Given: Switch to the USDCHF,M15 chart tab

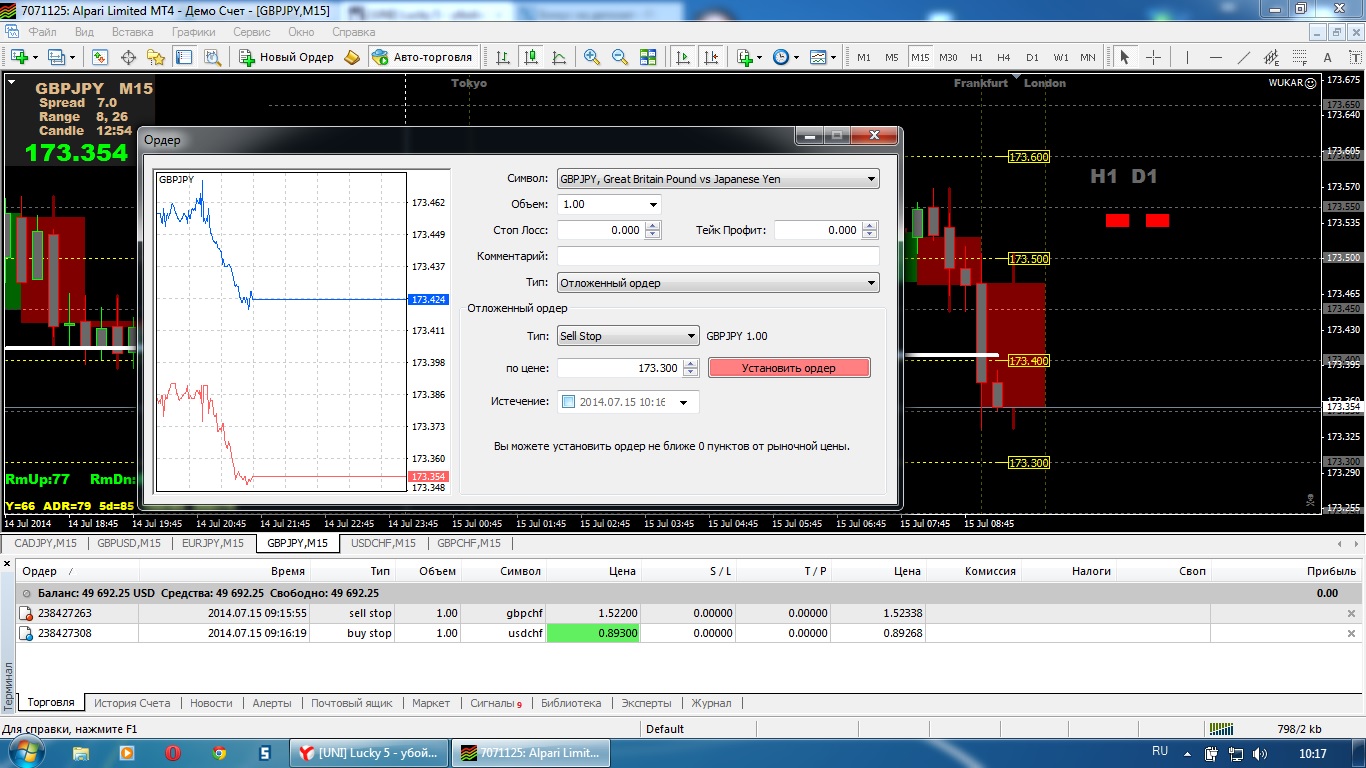Looking at the screenshot, I should [382, 543].
